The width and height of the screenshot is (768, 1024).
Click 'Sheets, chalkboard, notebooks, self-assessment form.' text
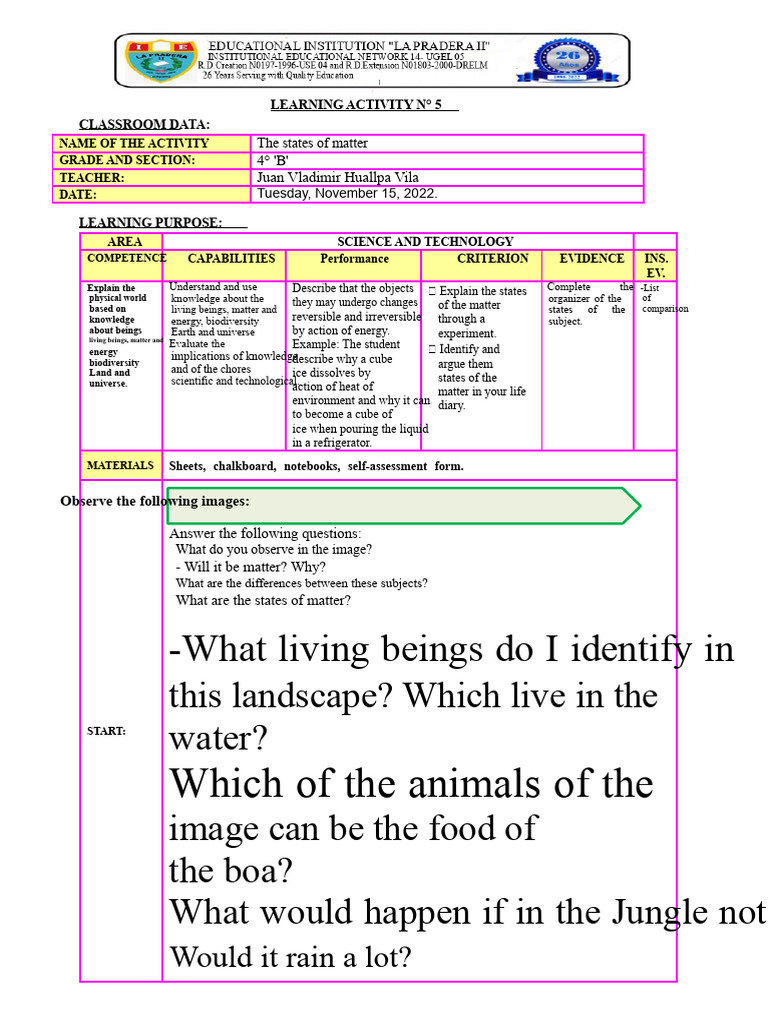(x=316, y=466)
